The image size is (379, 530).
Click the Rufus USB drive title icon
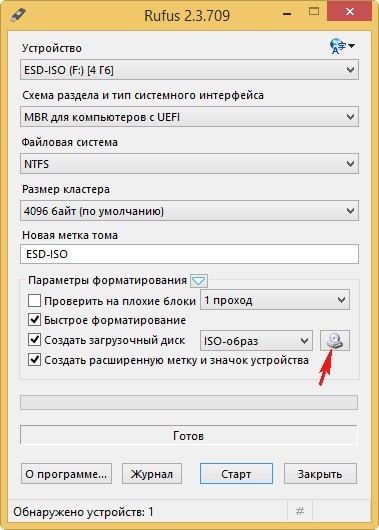coord(18,15)
